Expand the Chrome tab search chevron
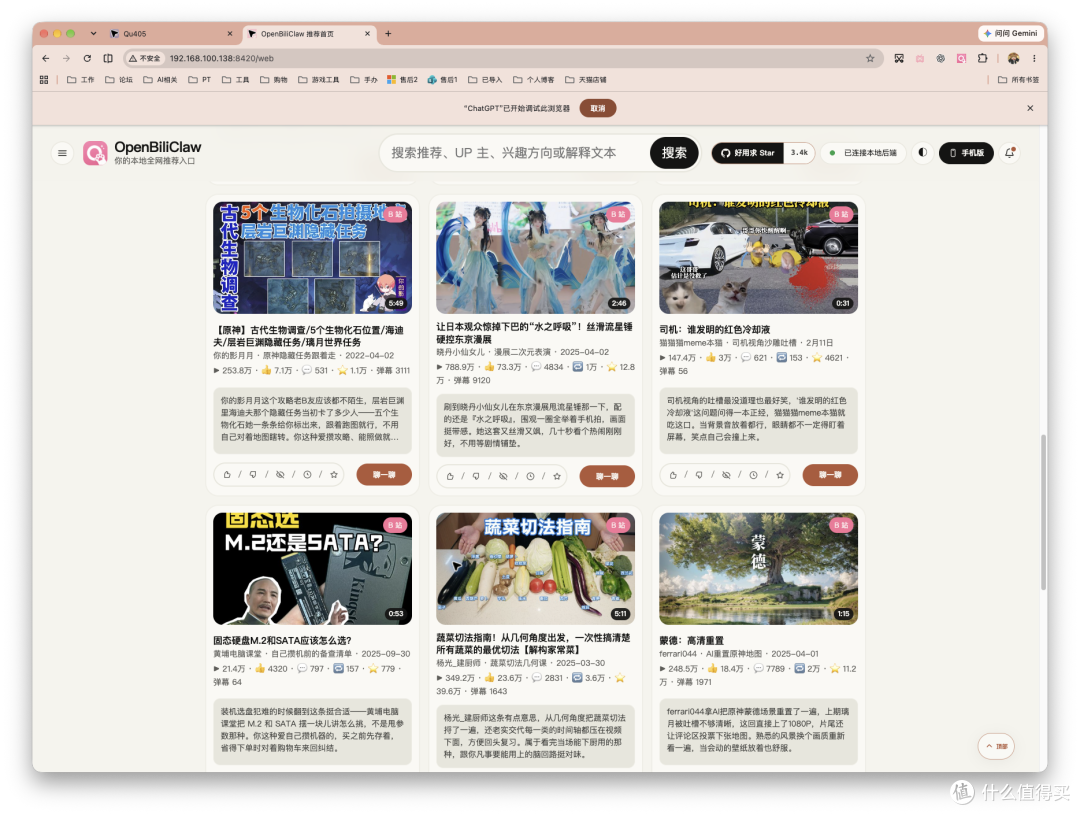Image resolution: width=1080 pixels, height=815 pixels. [93, 34]
